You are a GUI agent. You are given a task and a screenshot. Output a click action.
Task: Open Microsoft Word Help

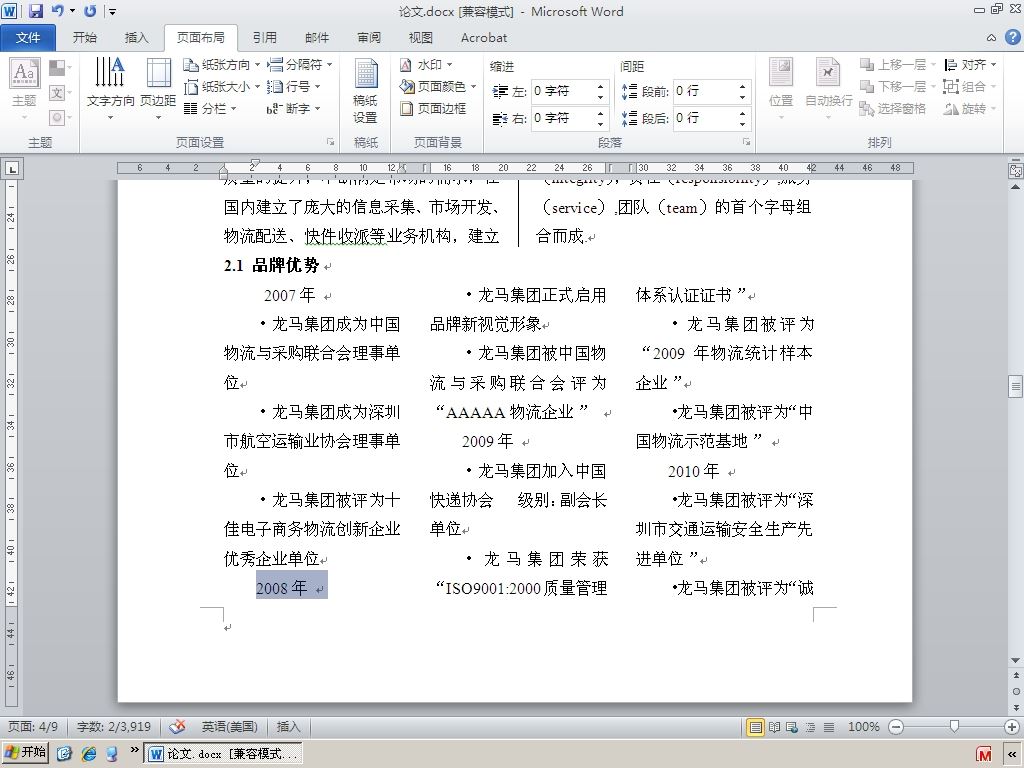[x=1012, y=37]
